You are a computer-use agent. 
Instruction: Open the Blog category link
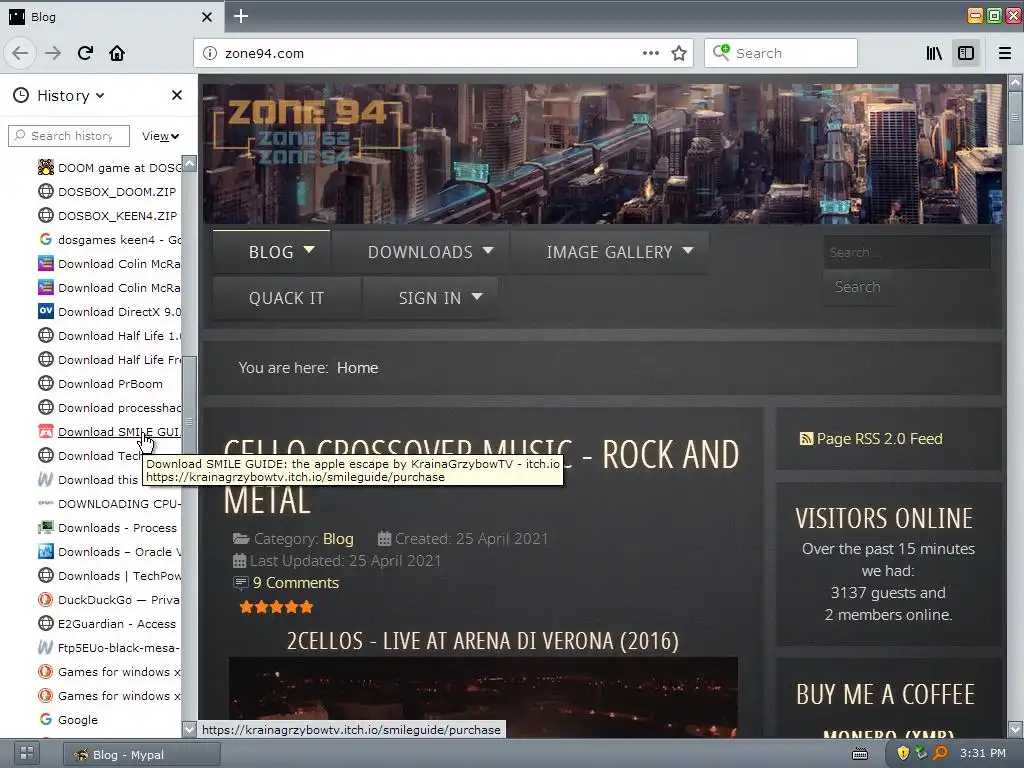click(x=338, y=539)
